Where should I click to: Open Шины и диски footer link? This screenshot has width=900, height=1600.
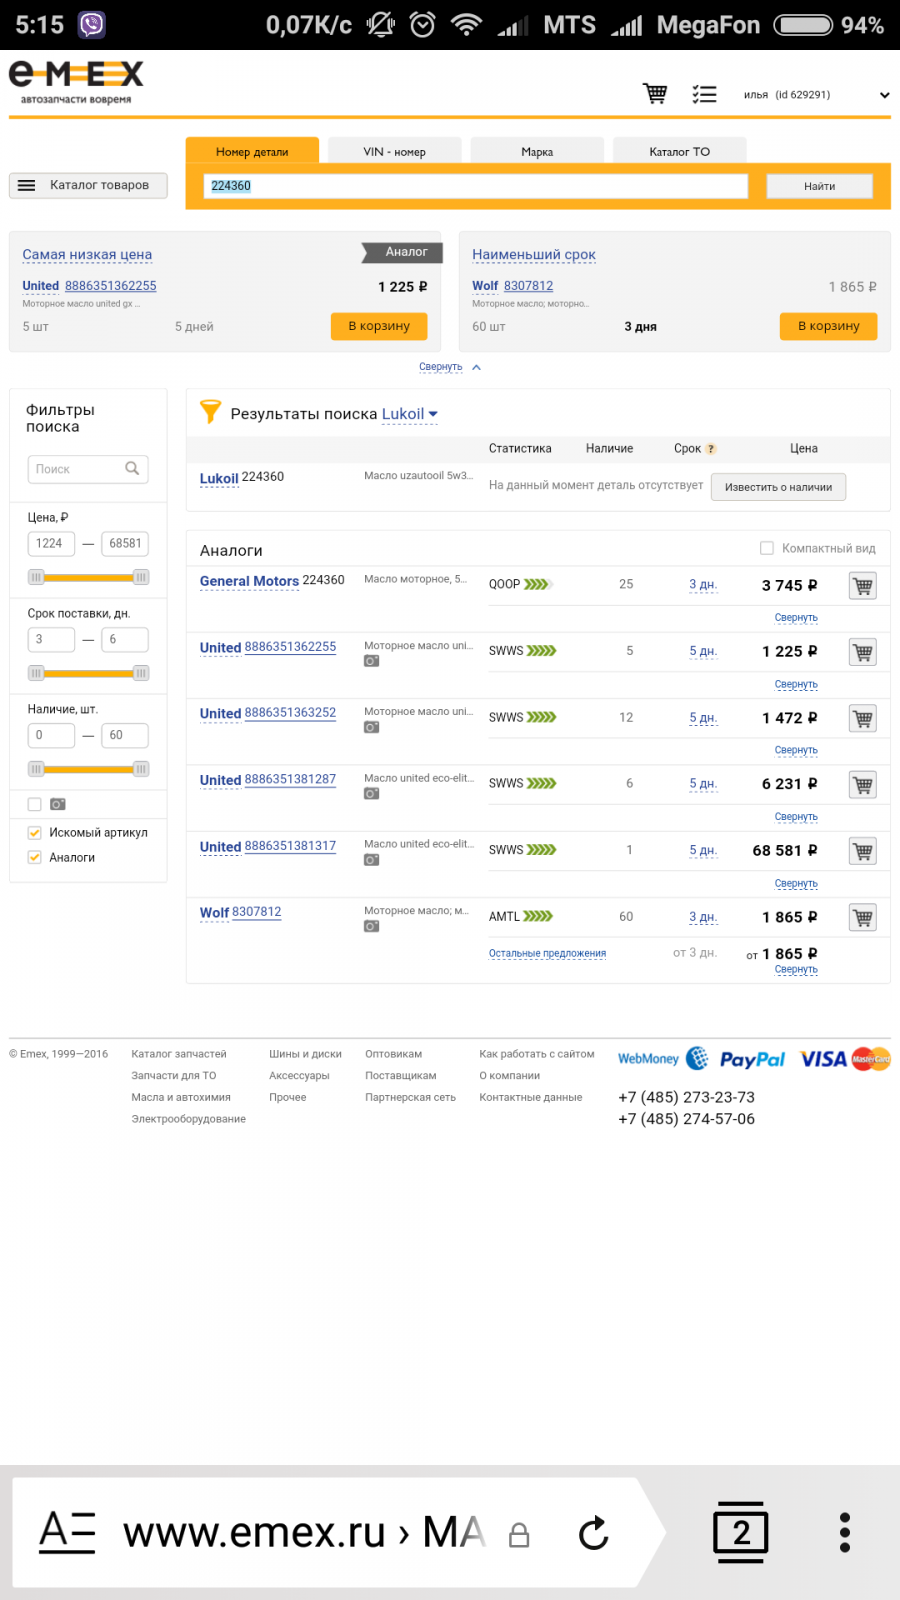click(x=305, y=1054)
